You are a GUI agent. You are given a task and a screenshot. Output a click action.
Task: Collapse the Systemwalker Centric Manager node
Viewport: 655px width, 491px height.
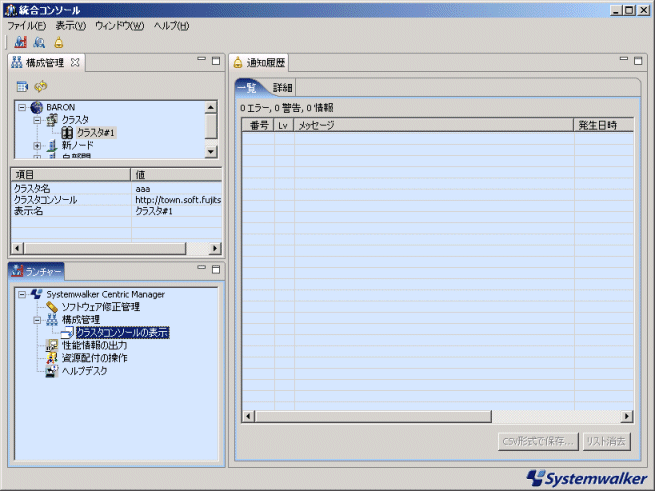coord(22,295)
